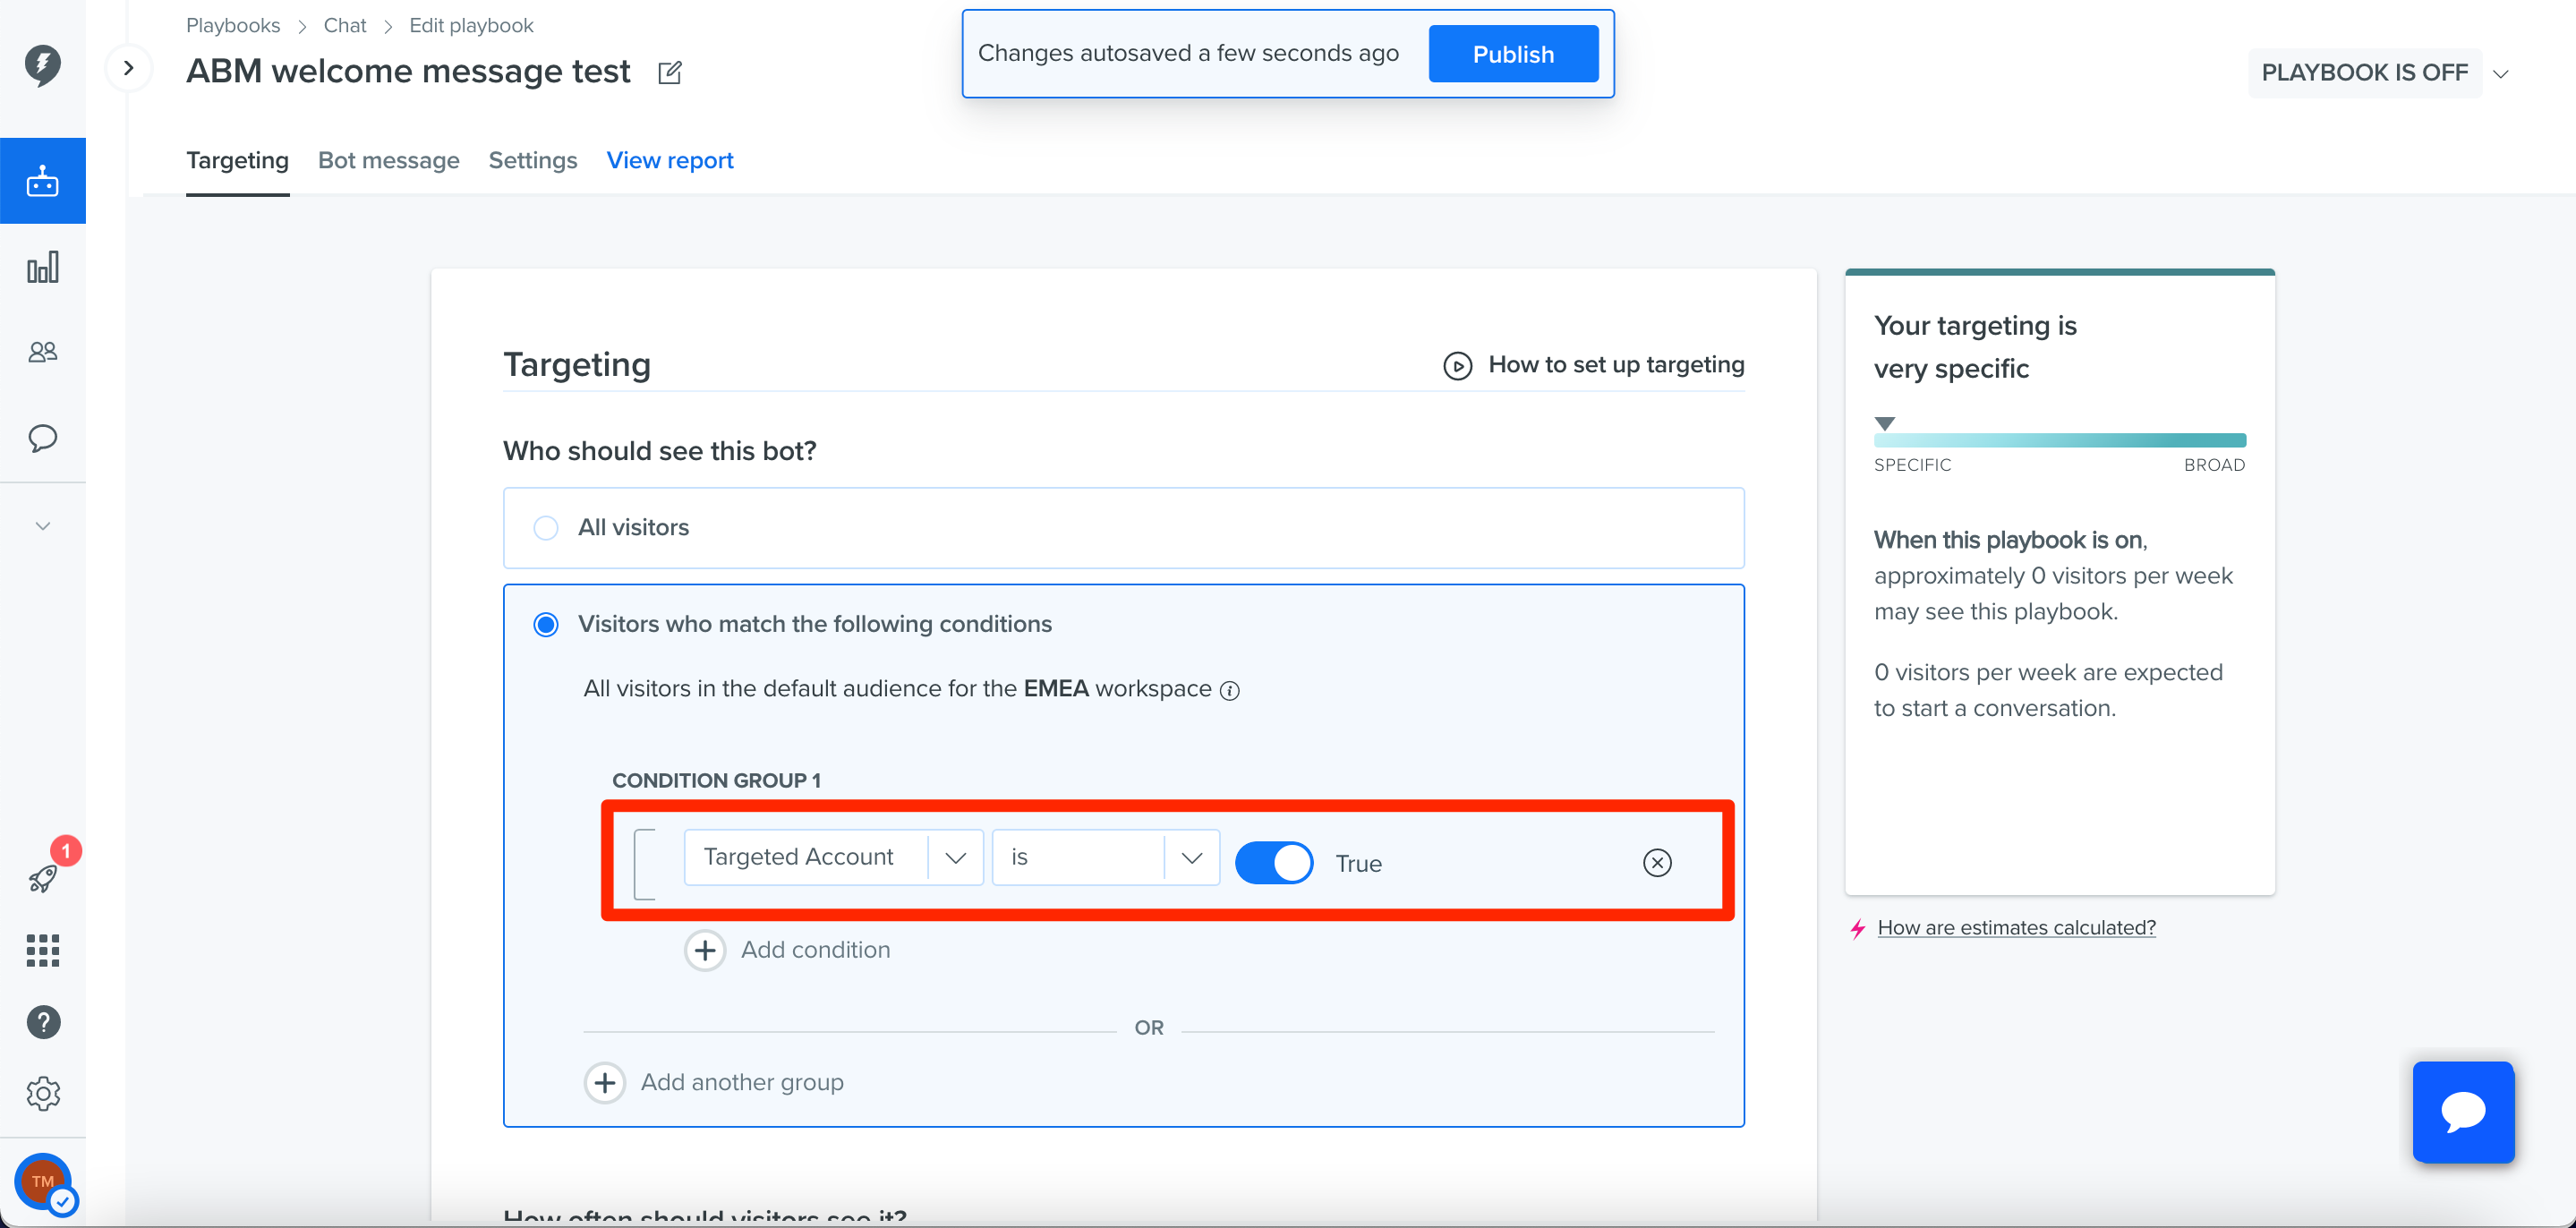Remove the Targeted Account condition
Image resolution: width=2576 pixels, height=1228 pixels.
(1657, 862)
